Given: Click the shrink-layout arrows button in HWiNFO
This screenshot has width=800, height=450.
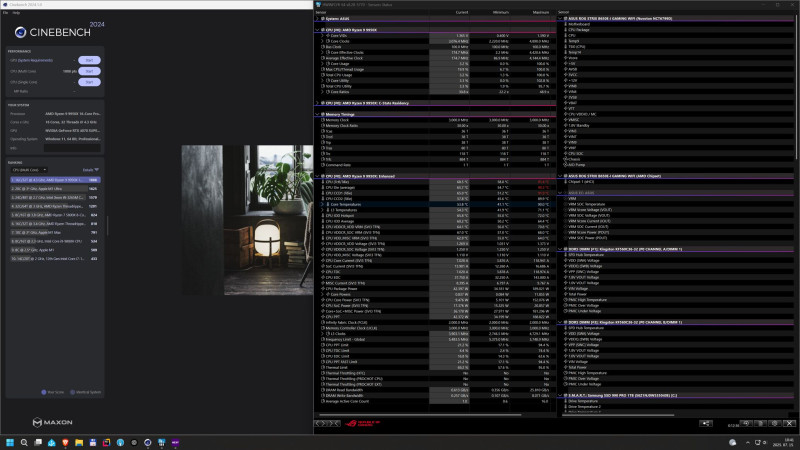Looking at the screenshot, I should tap(334, 423).
